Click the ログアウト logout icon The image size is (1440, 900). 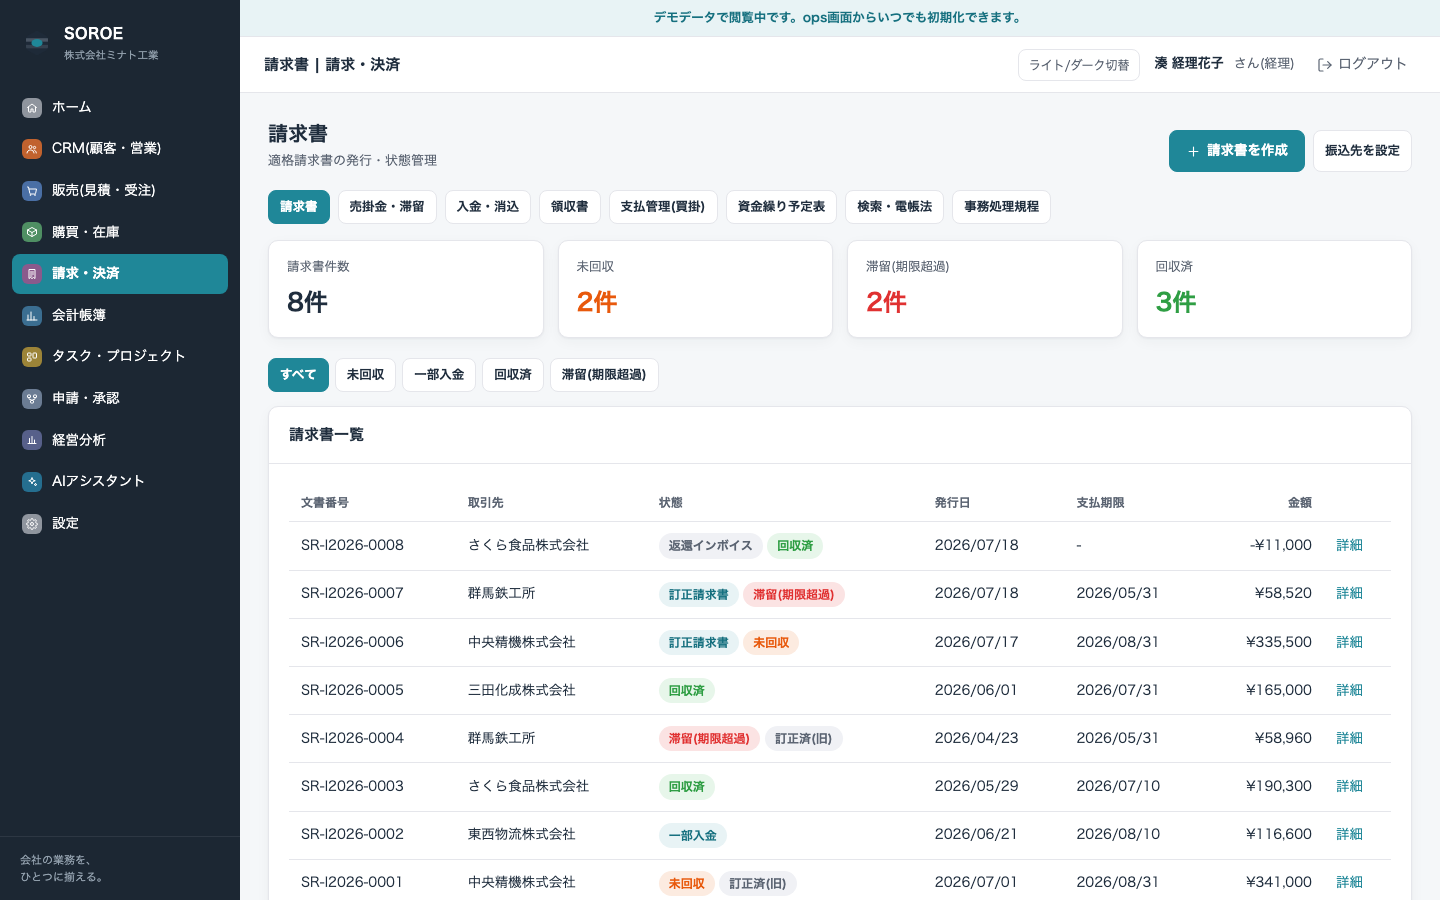point(1325,65)
